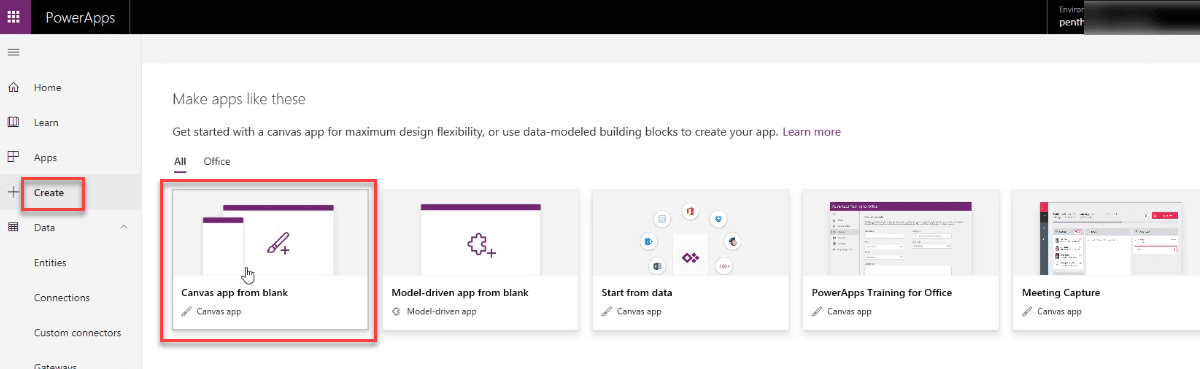The height and width of the screenshot is (369, 1200).
Task: Switch to the Office tab
Action: coord(217,161)
